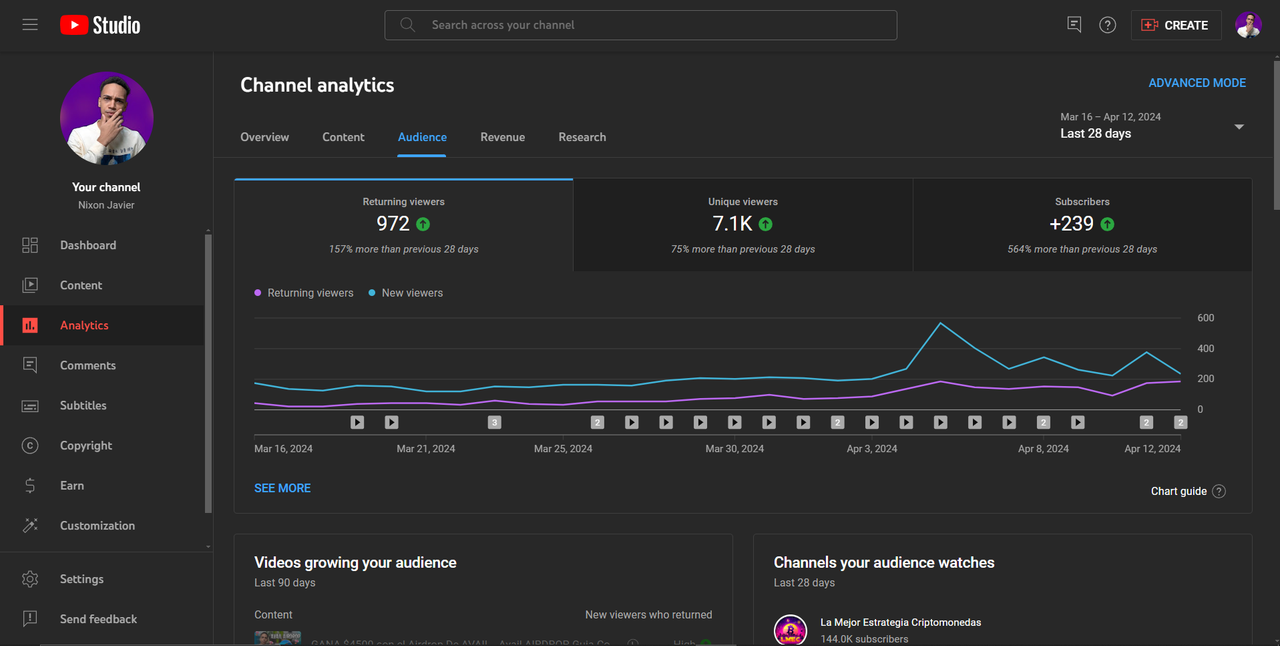Open Settings in the sidebar
Viewport: 1280px width, 646px height.
pyautogui.click(x=102, y=579)
